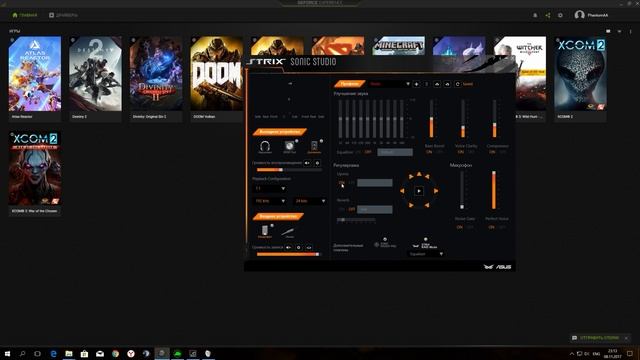Turn Reverb OFF
The height and width of the screenshot is (360, 640).
[351, 209]
